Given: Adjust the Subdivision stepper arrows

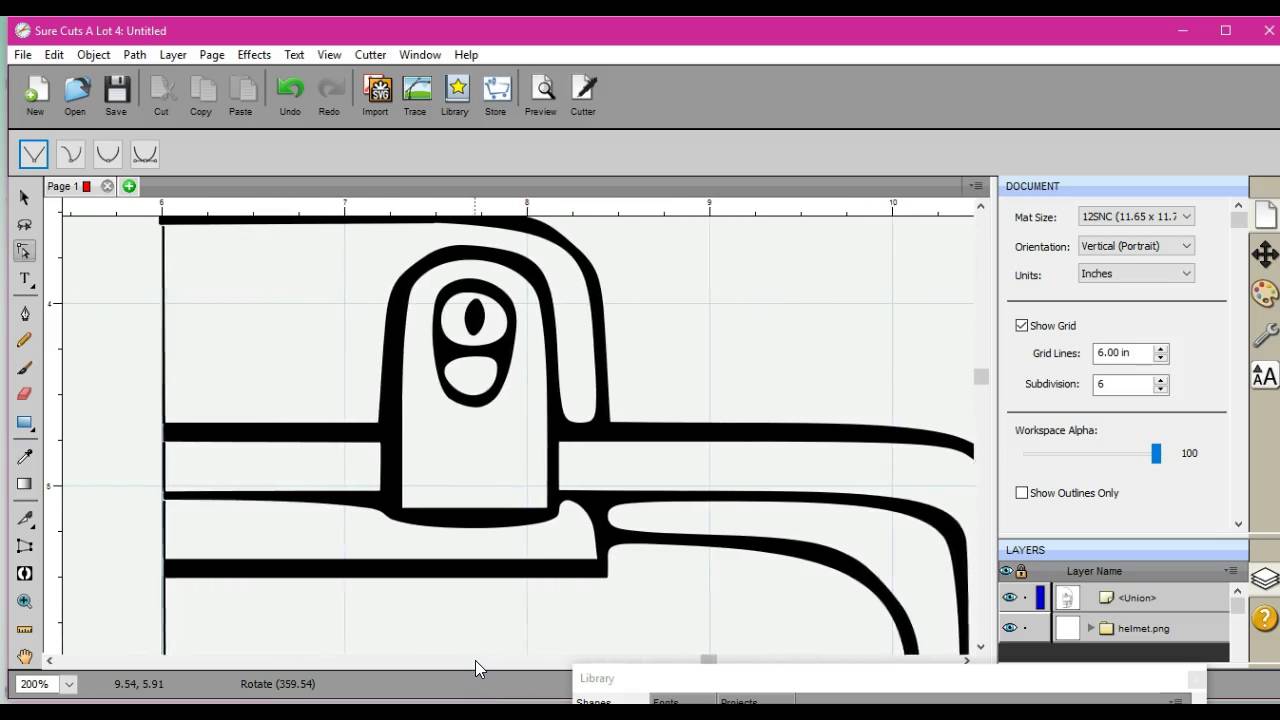Looking at the screenshot, I should point(1160,384).
